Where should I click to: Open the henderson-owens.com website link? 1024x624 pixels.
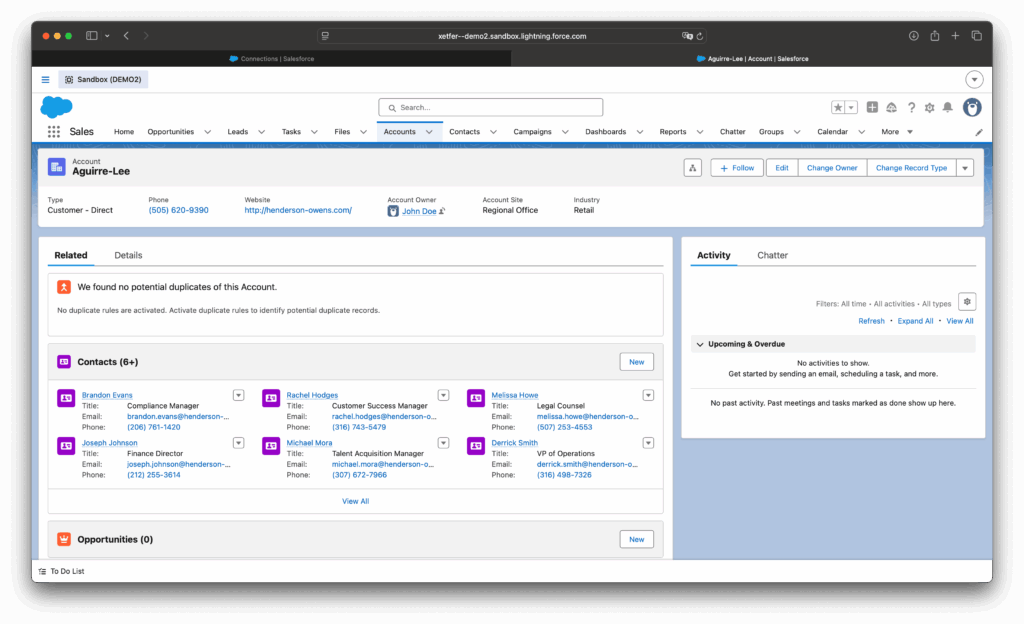(x=298, y=210)
